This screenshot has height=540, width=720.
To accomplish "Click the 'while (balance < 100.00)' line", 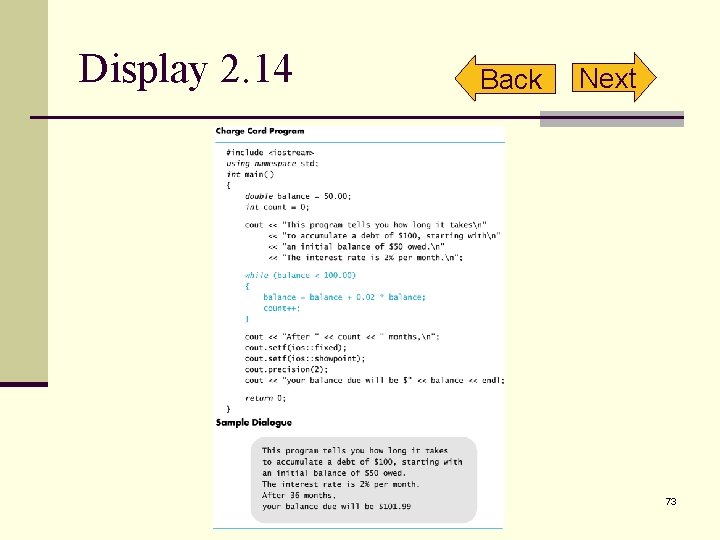I will (x=300, y=276).
